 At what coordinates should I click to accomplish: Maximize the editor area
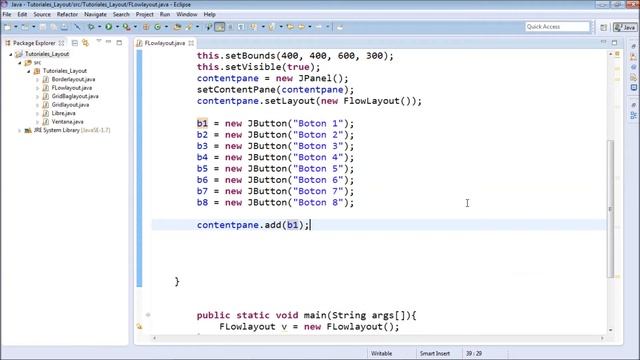click(614, 42)
